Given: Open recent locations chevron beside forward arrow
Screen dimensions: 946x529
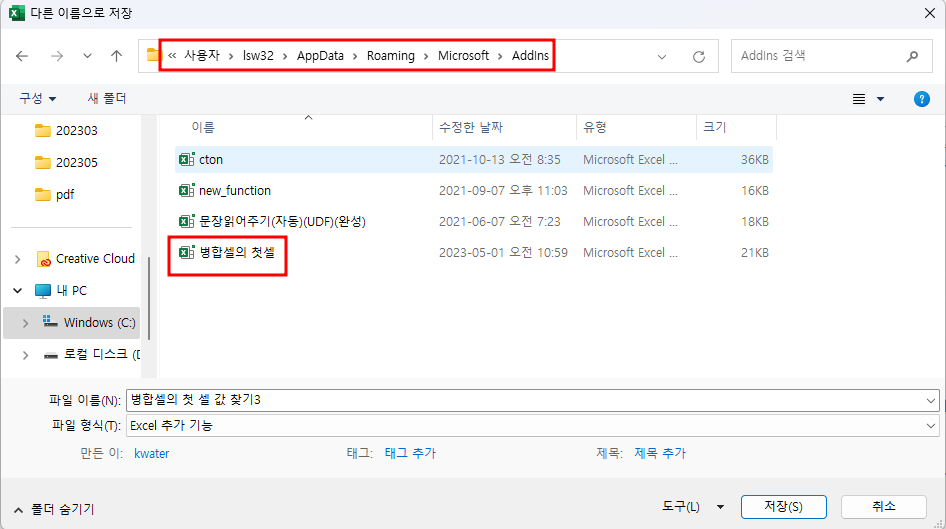Looking at the screenshot, I should coord(87,56).
